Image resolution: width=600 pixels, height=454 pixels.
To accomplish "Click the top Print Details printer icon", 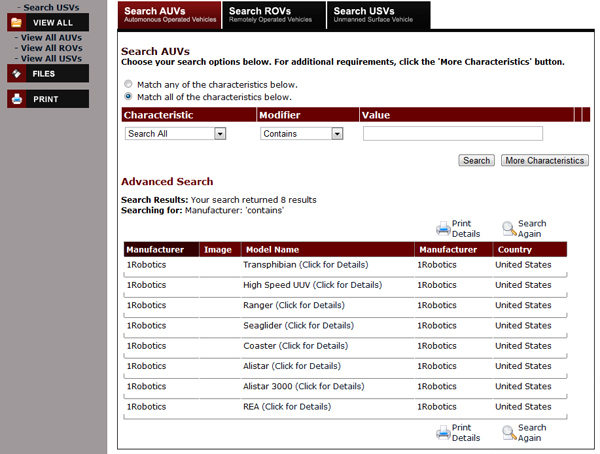I will point(443,228).
